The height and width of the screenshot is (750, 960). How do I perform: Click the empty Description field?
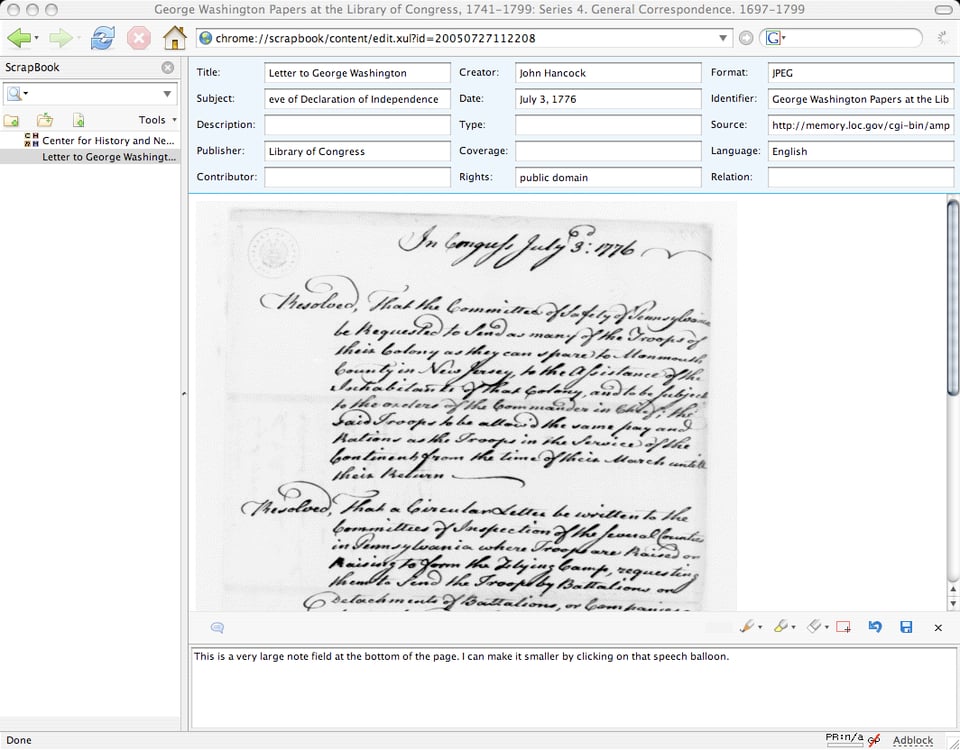pyautogui.click(x=357, y=125)
